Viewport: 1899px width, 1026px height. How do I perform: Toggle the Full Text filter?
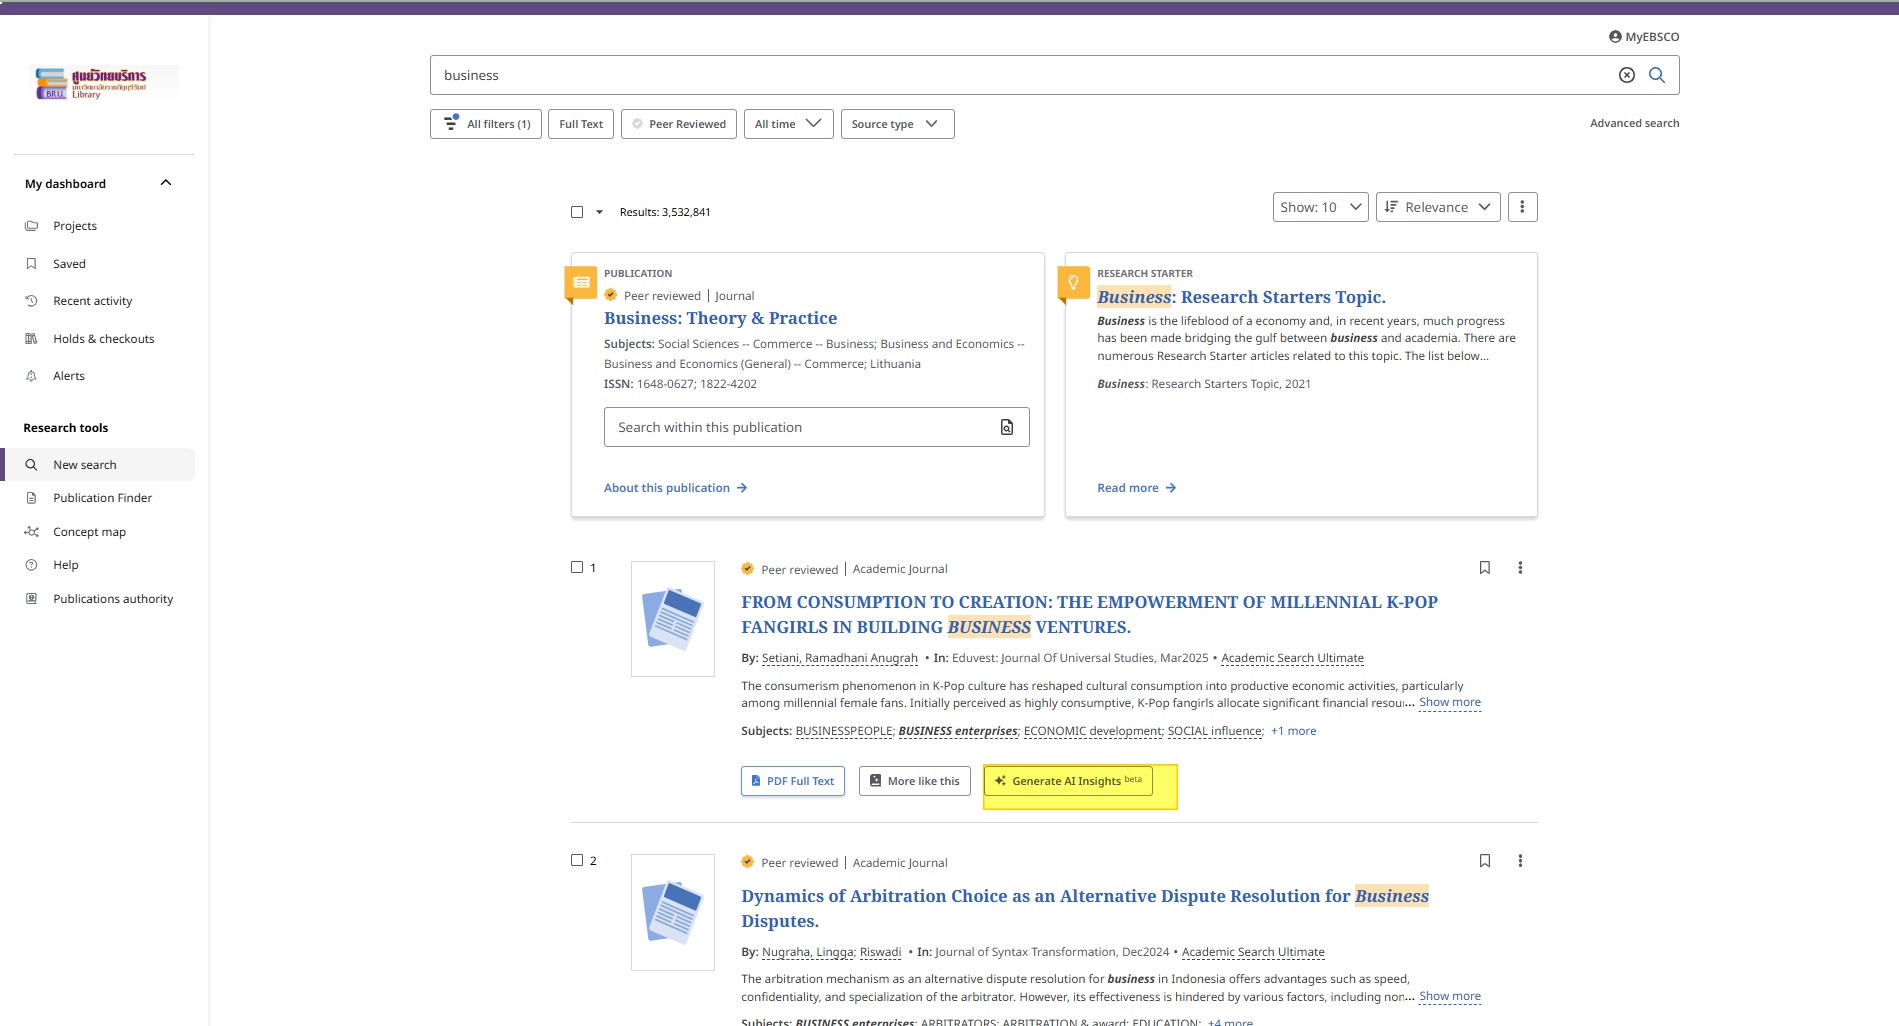click(x=581, y=124)
